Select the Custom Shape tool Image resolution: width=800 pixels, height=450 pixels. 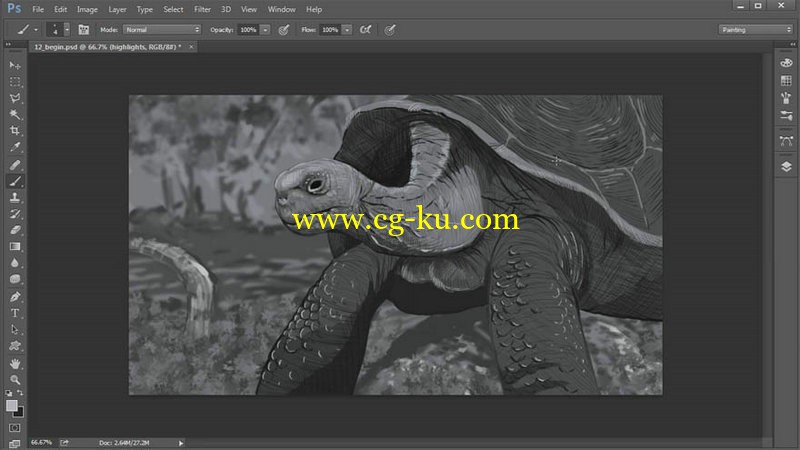tap(15, 346)
